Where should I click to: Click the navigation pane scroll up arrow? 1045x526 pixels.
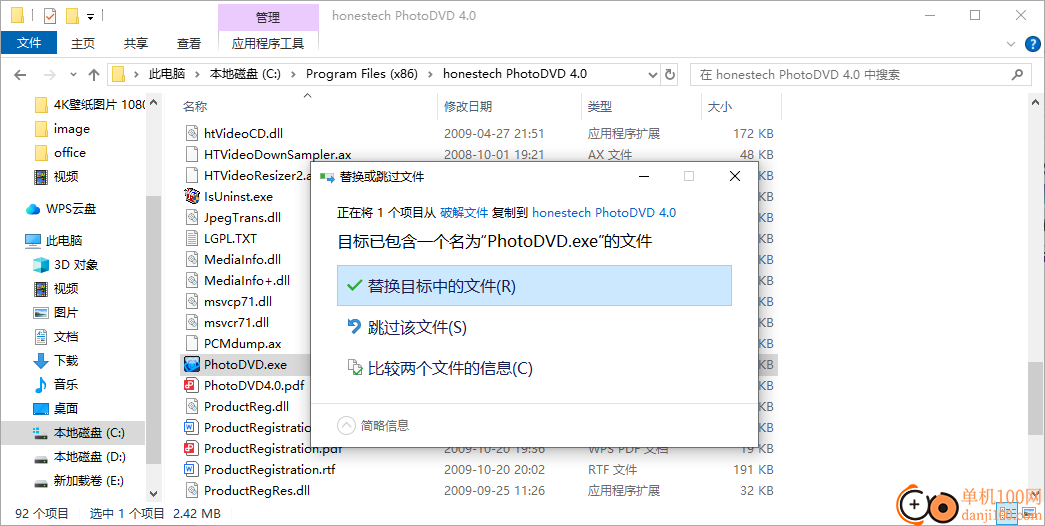(153, 103)
